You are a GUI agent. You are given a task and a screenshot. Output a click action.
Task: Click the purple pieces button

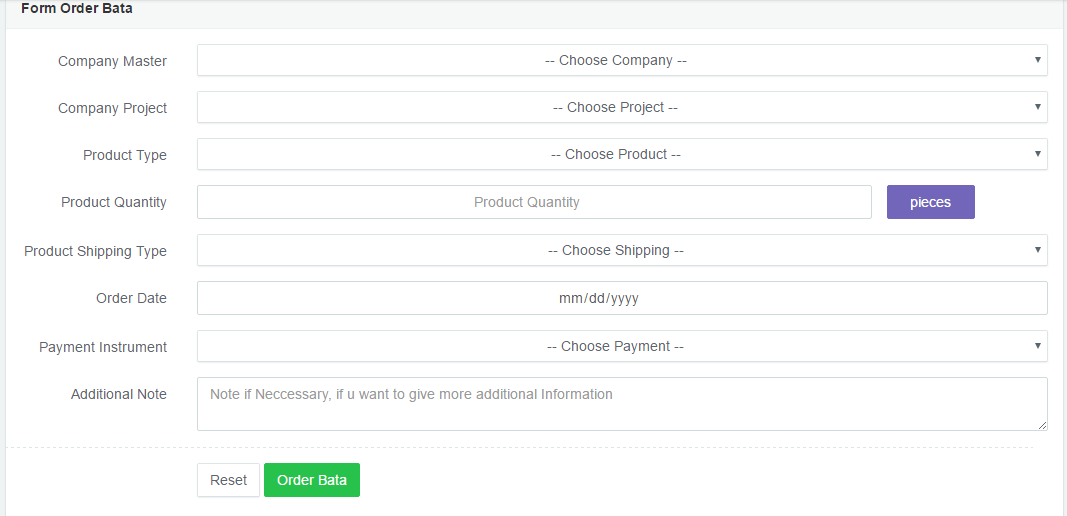pyautogui.click(x=930, y=202)
